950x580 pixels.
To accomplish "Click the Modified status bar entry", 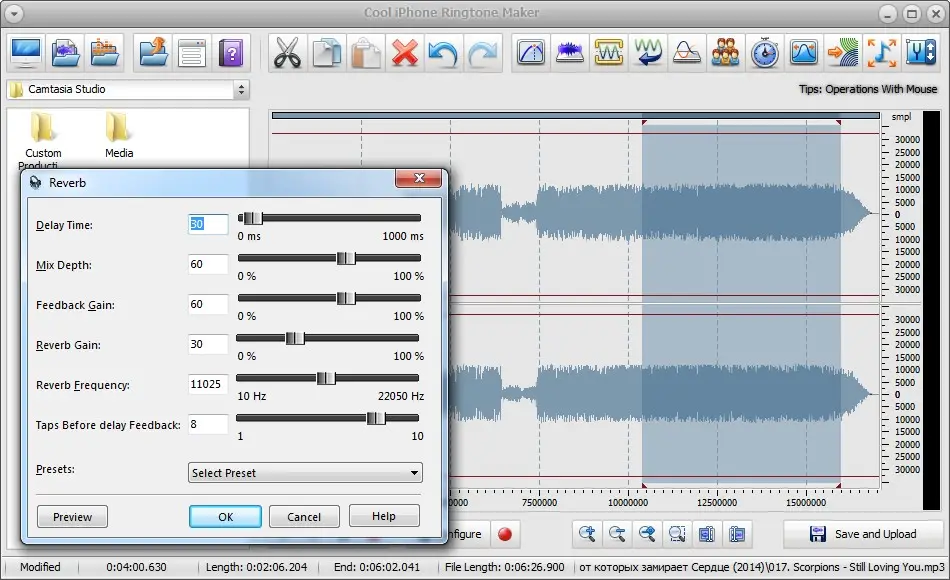I will tap(40, 567).
